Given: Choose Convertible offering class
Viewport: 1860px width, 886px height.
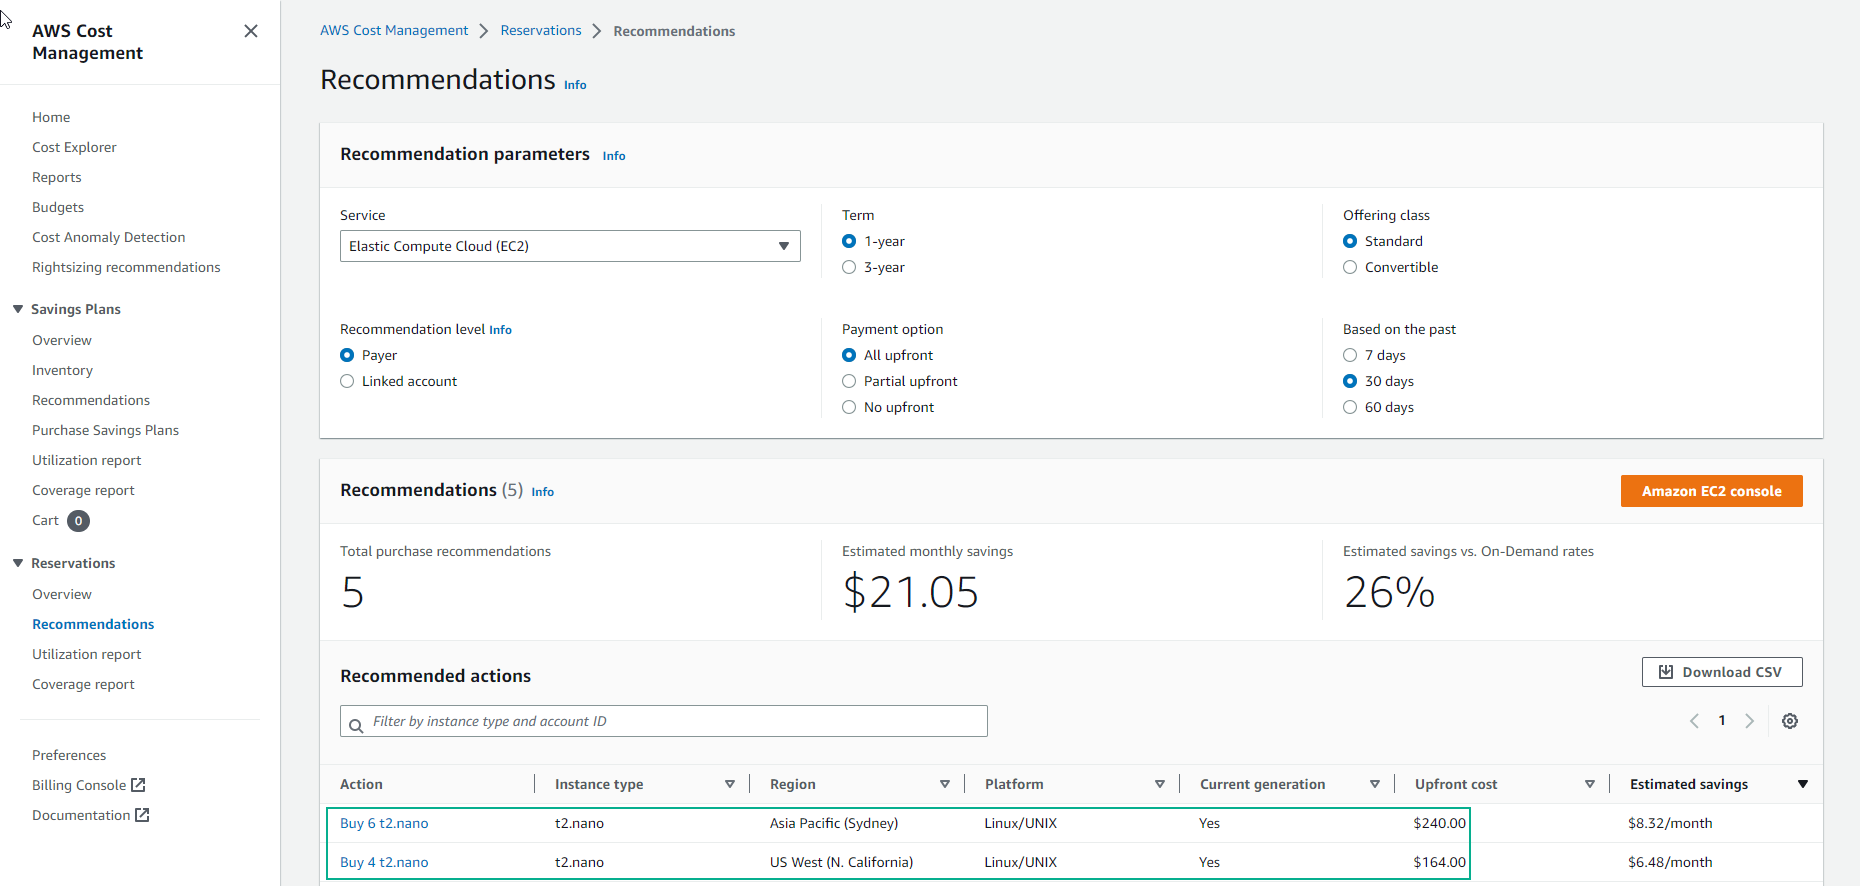Looking at the screenshot, I should point(1350,267).
